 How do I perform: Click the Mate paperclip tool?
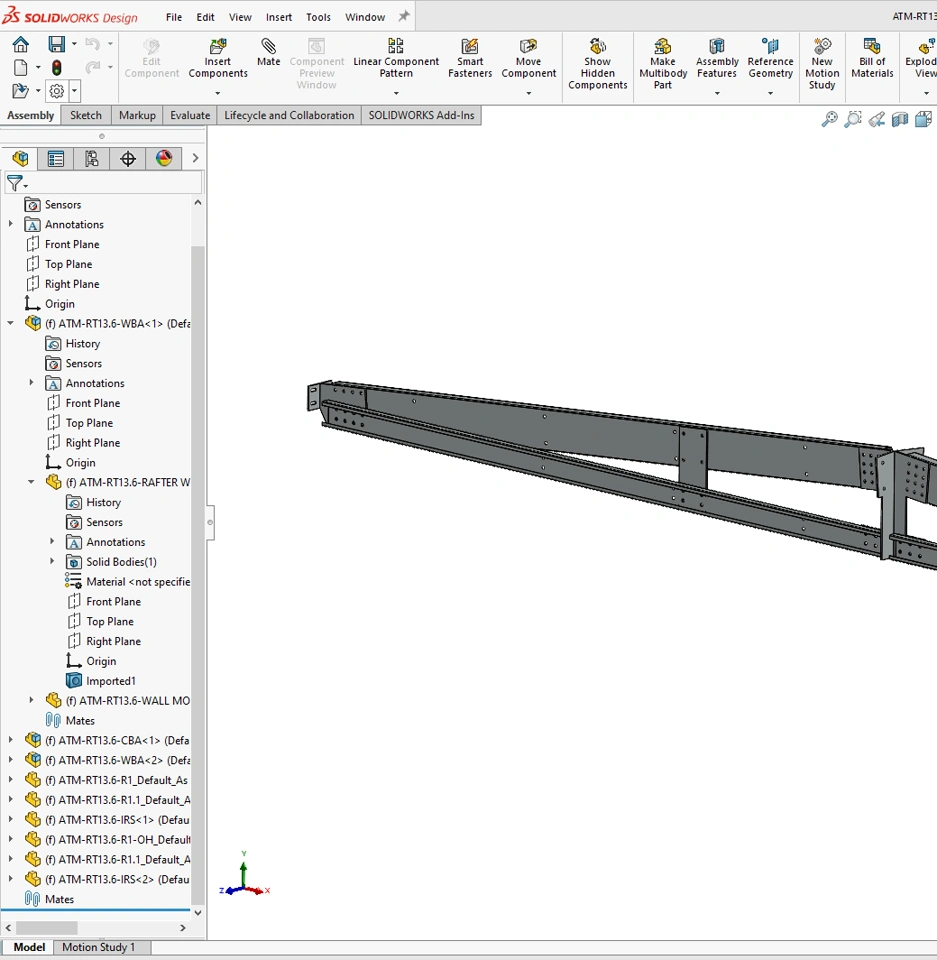tap(268, 53)
